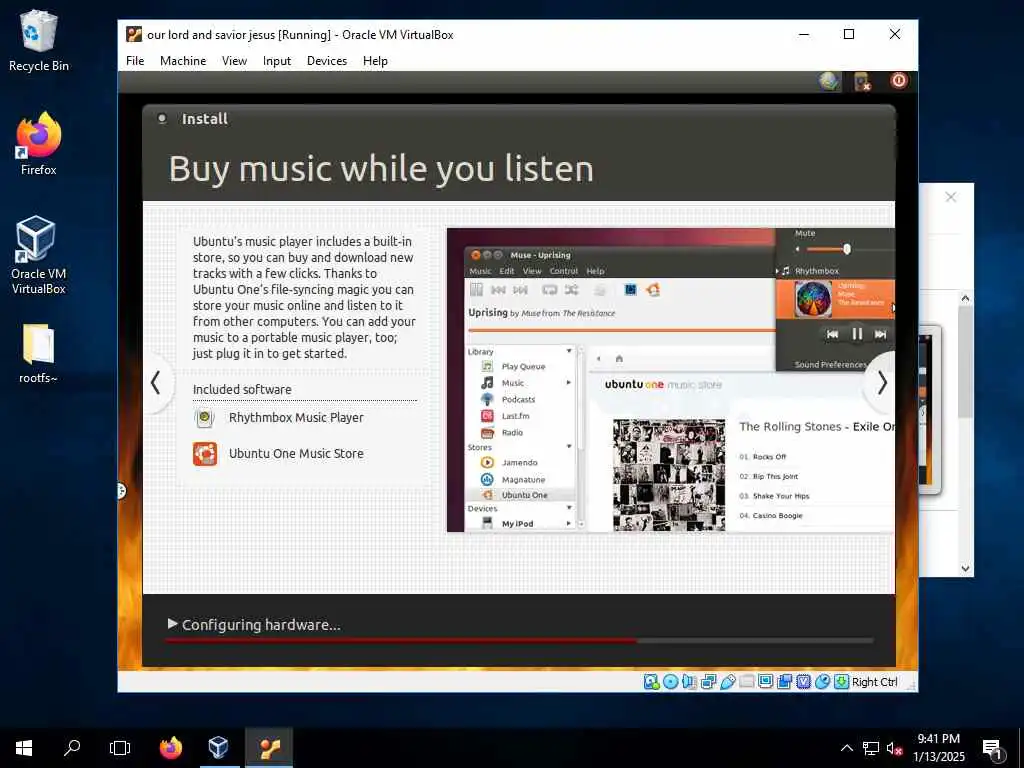Show hidden system tray icons
The height and width of the screenshot is (768, 1024).
(x=846, y=748)
